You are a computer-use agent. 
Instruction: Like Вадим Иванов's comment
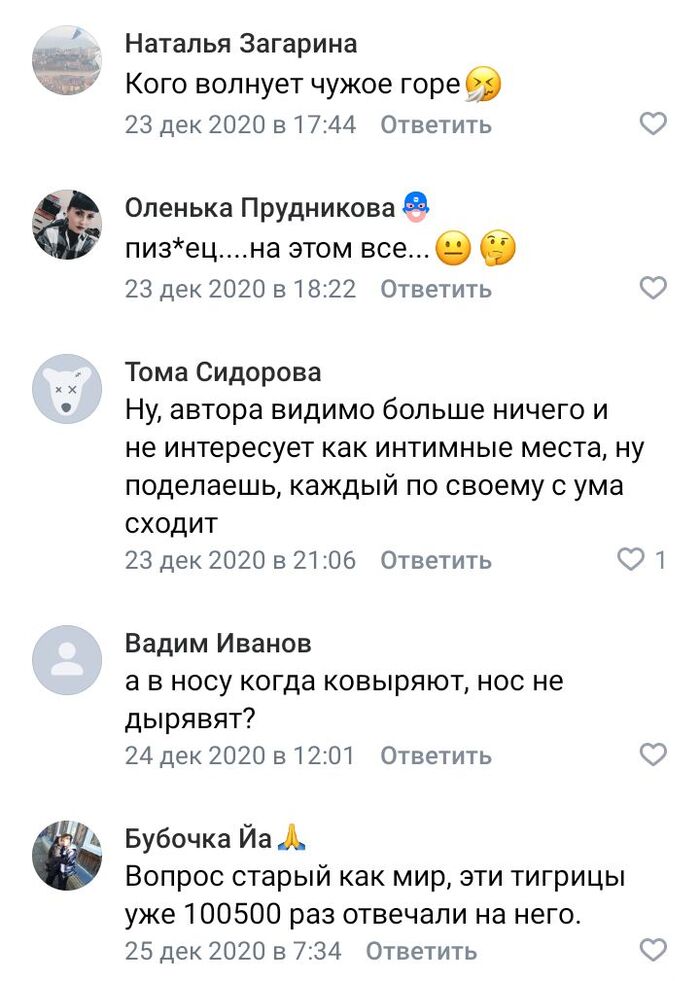[x=652, y=755]
